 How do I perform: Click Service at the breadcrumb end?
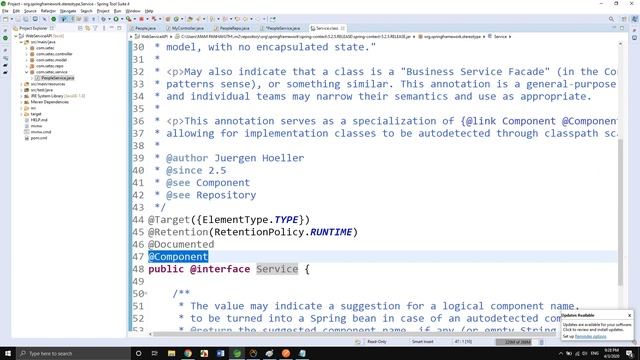point(500,37)
